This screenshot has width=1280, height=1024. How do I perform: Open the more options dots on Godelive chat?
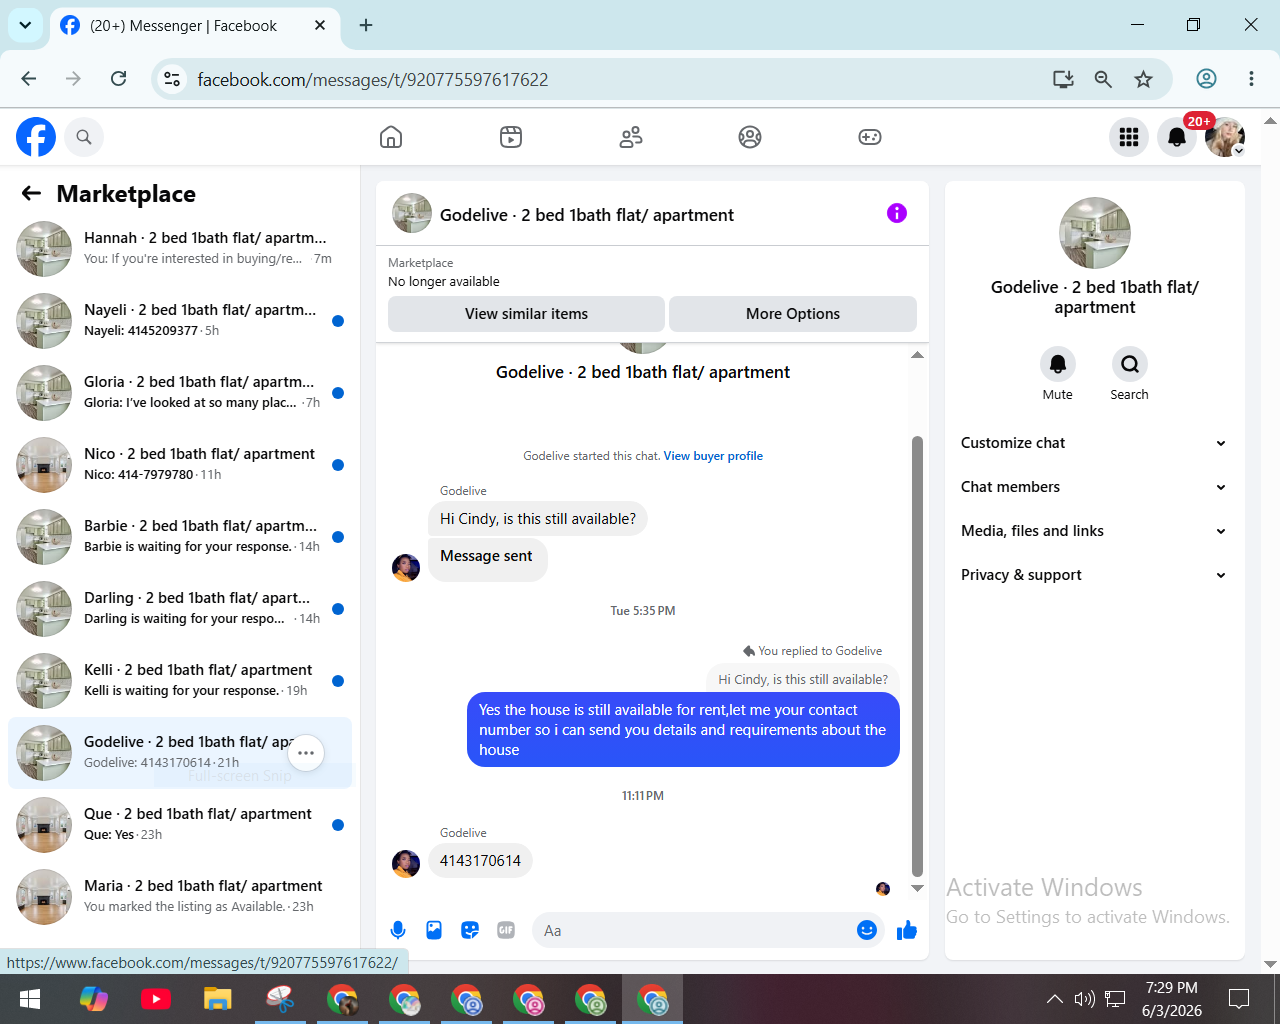click(306, 753)
